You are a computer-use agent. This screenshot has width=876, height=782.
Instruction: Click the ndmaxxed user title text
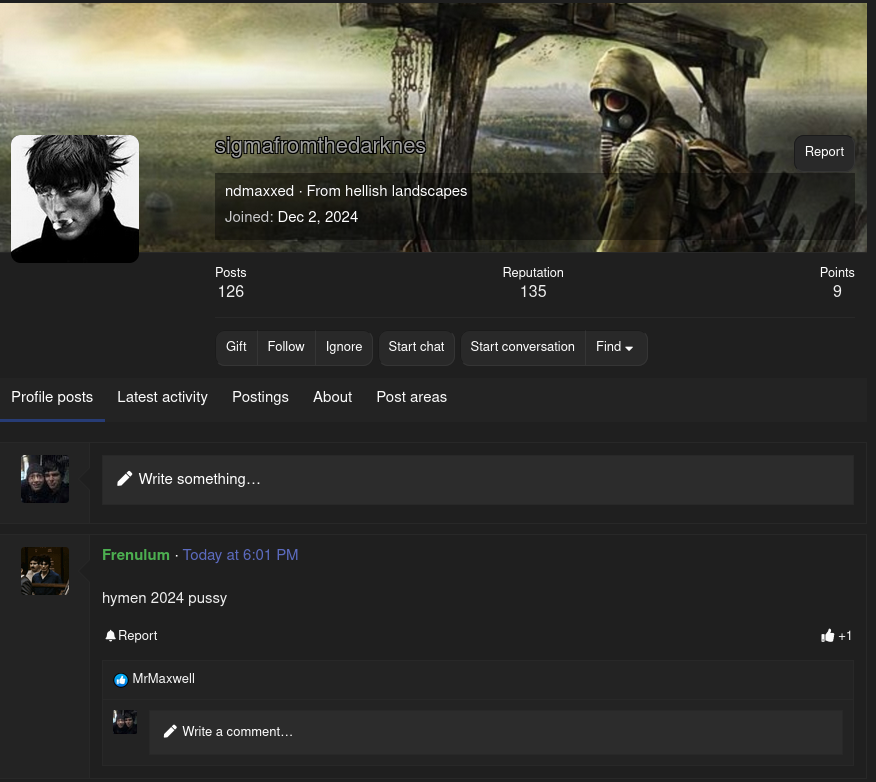pyautogui.click(x=259, y=191)
